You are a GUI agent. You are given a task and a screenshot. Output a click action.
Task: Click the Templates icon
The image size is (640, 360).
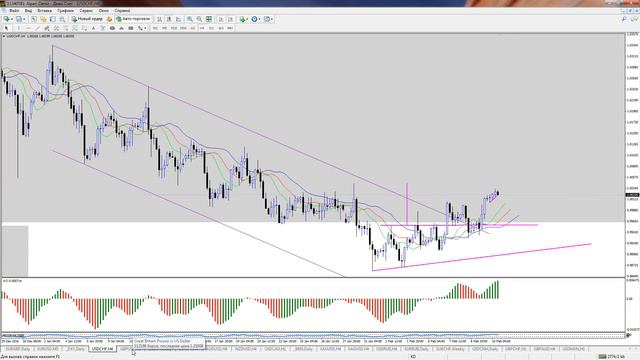(x=267, y=19)
